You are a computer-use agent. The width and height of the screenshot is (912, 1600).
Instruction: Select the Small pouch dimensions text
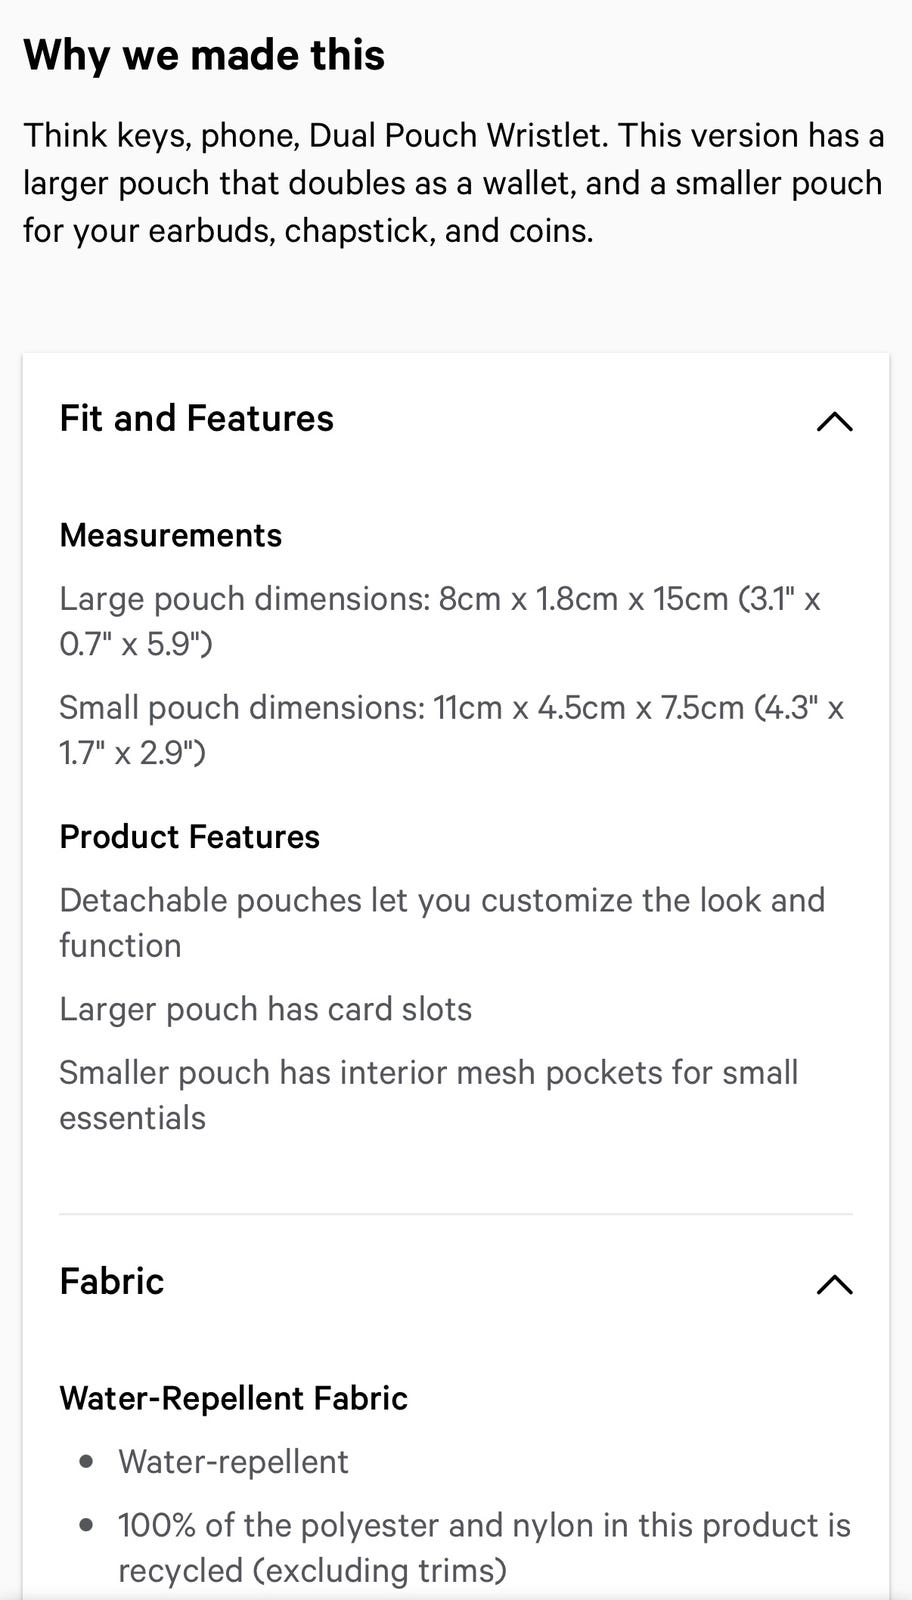pyautogui.click(x=451, y=730)
